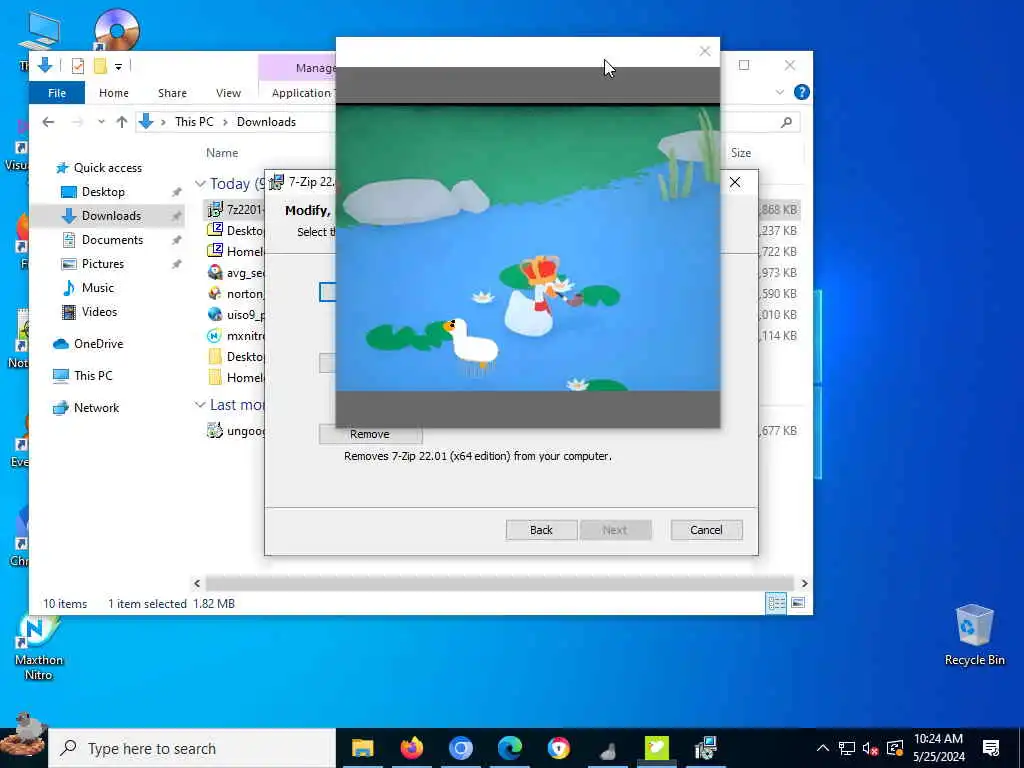Image resolution: width=1024 pixels, height=768 pixels.
Task: Switch Explorer to details view icon
Action: click(x=776, y=603)
